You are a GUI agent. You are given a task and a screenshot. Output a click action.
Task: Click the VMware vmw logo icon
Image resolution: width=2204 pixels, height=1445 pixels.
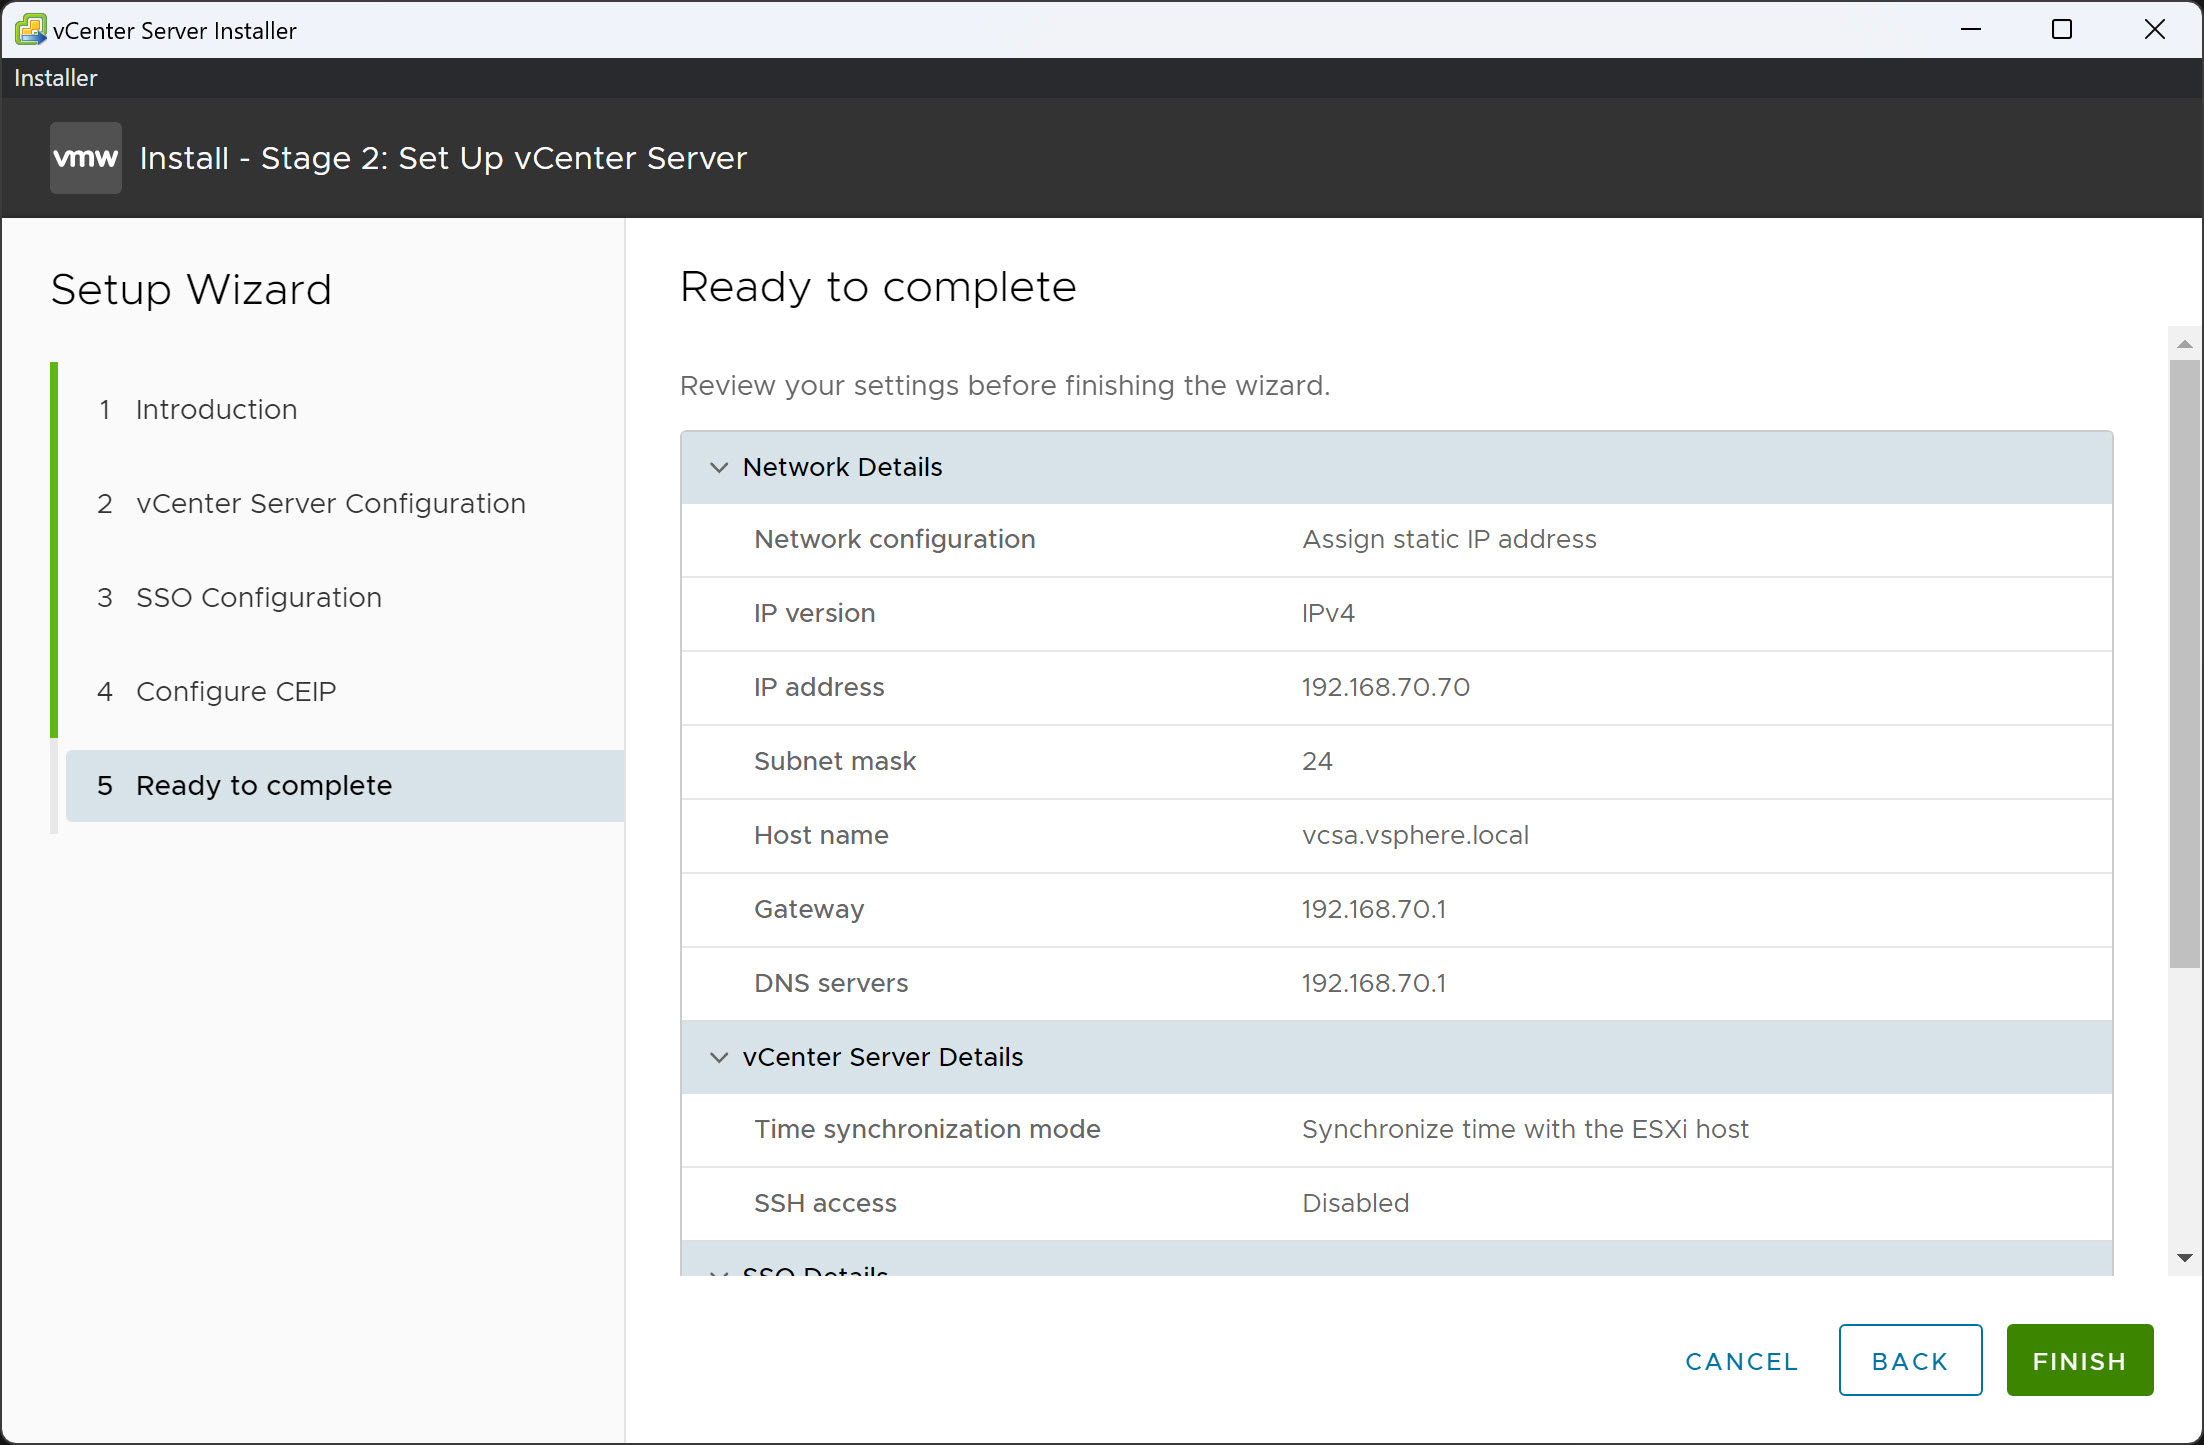tap(85, 157)
